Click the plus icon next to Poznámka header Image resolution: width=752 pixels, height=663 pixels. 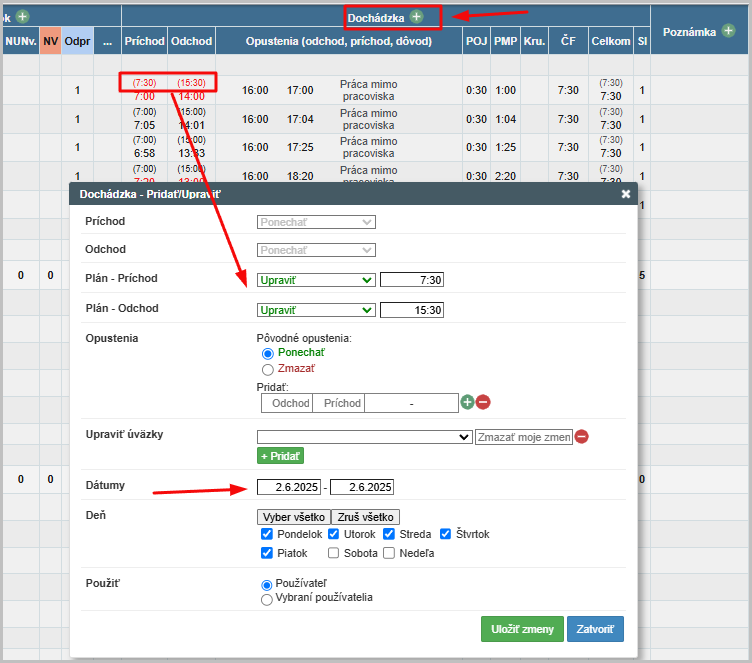point(728,31)
